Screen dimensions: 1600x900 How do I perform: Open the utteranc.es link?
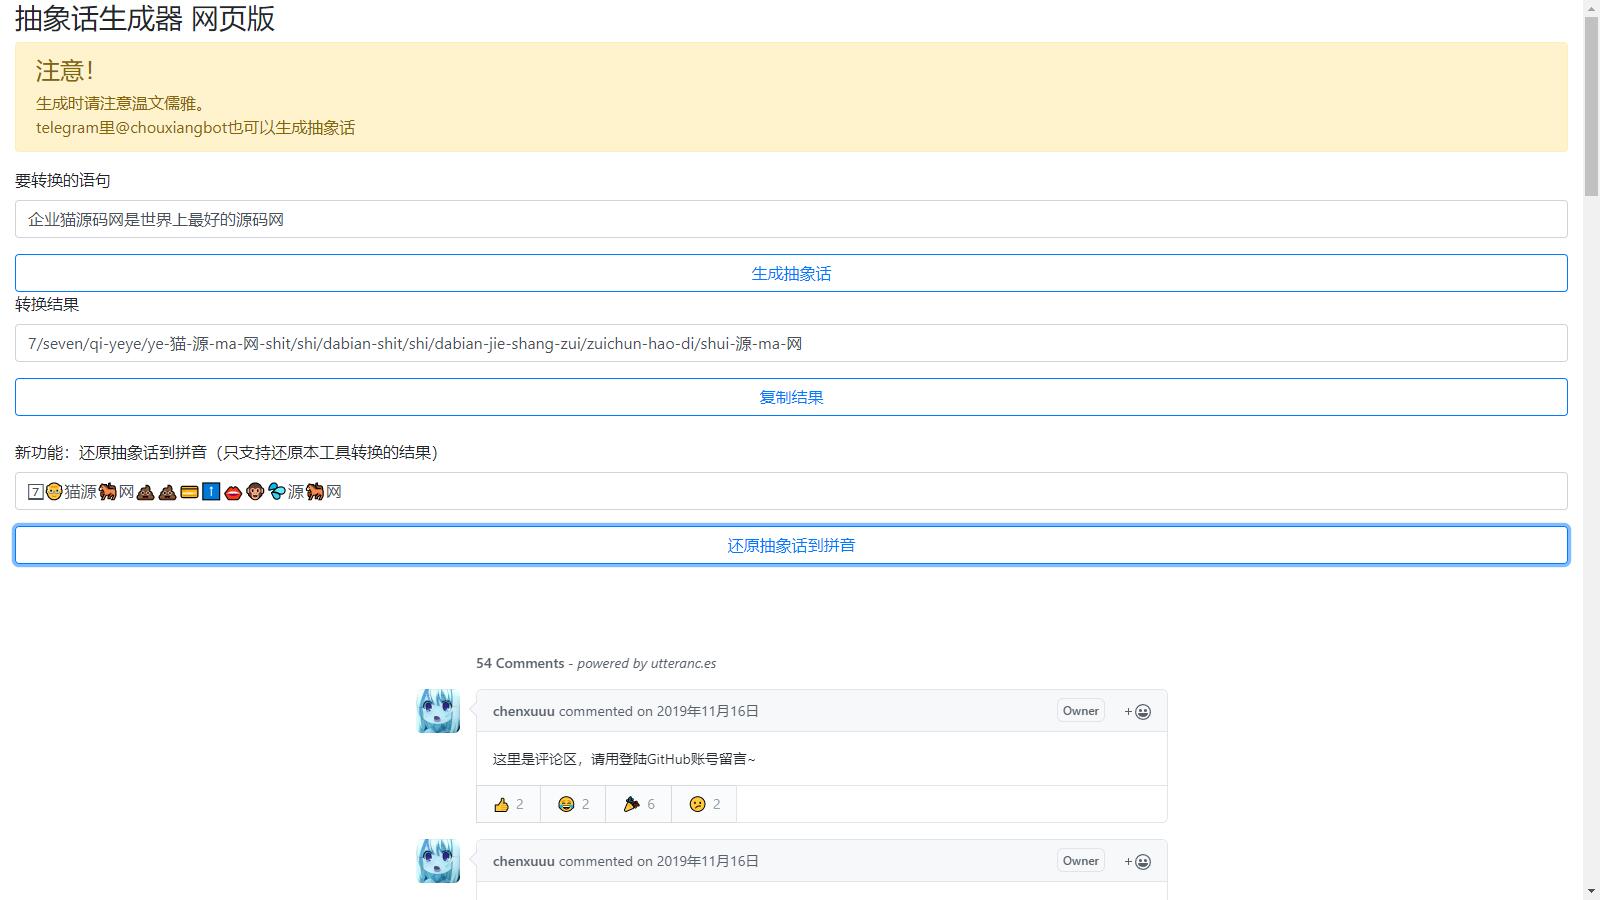point(682,663)
